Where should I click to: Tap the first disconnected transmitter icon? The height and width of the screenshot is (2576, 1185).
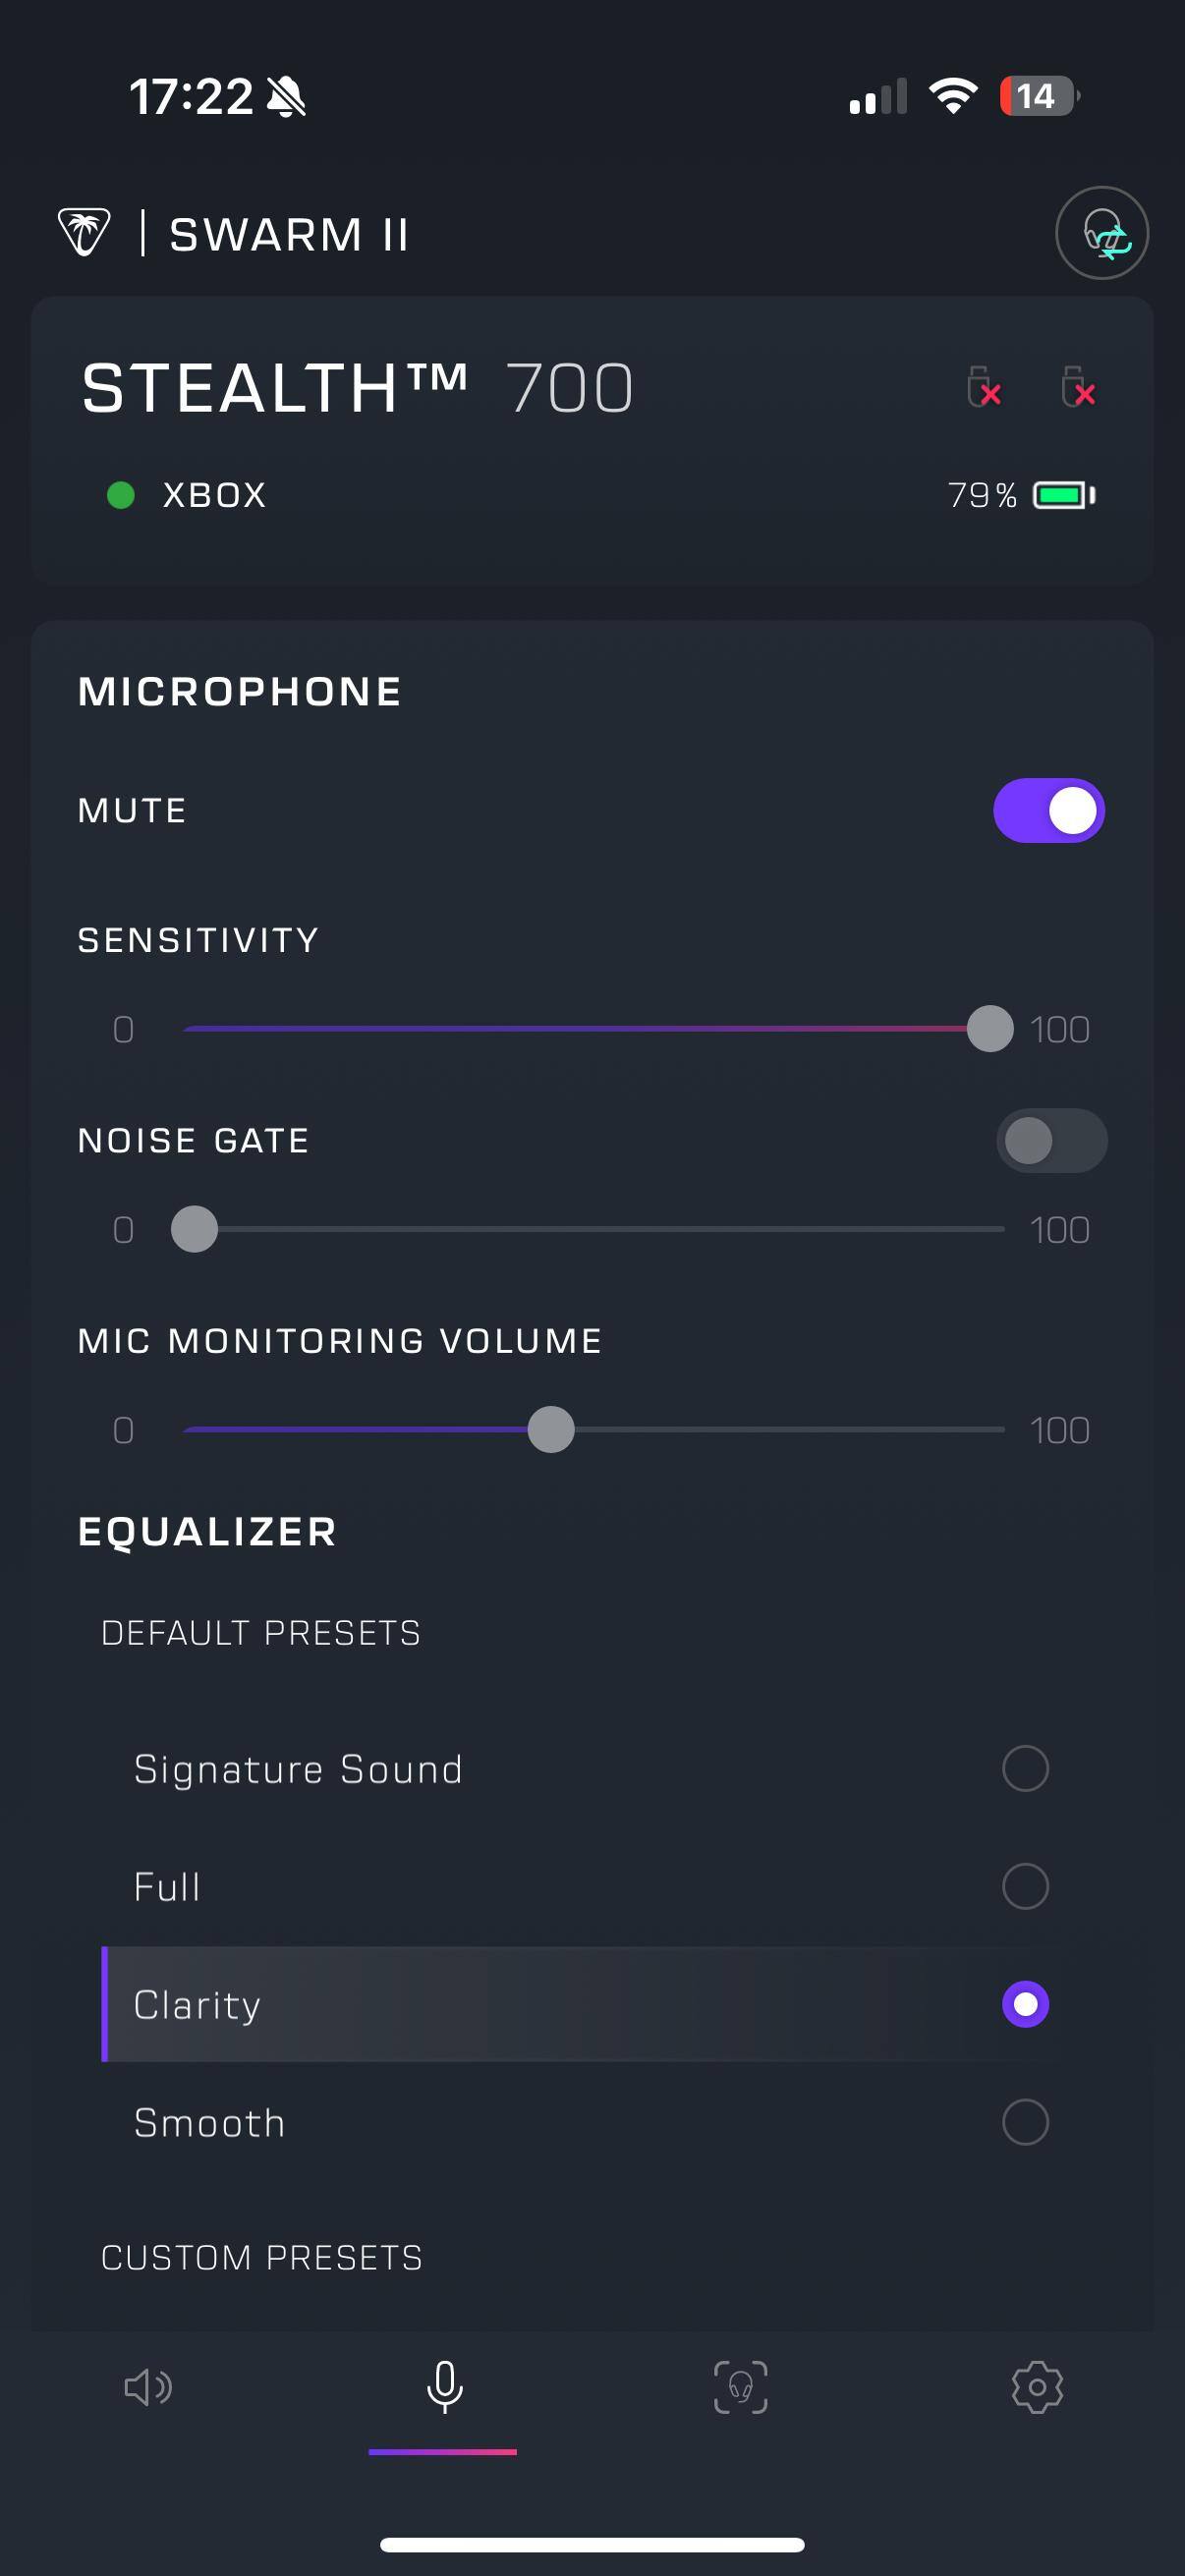tap(984, 387)
